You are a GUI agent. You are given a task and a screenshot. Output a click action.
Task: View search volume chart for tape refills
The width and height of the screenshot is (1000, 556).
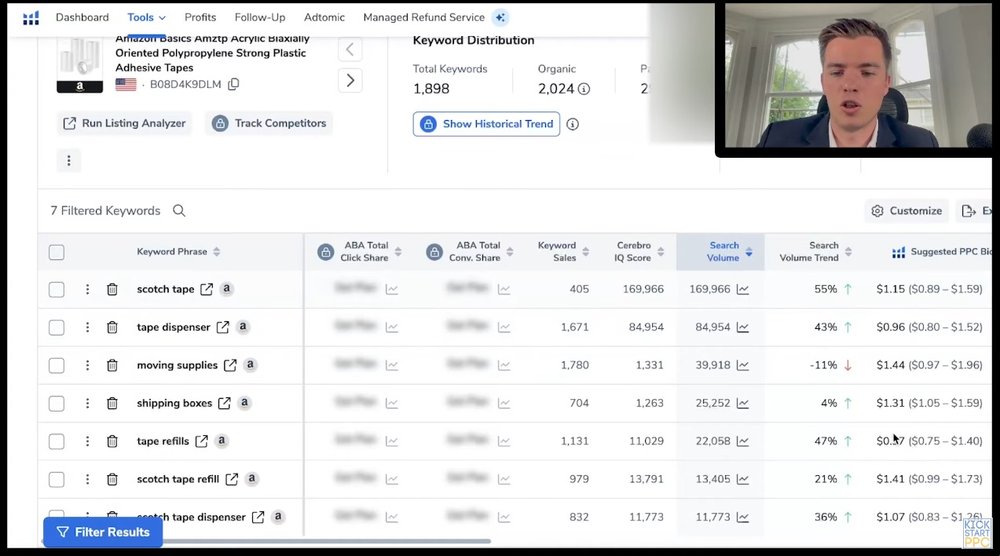742,441
